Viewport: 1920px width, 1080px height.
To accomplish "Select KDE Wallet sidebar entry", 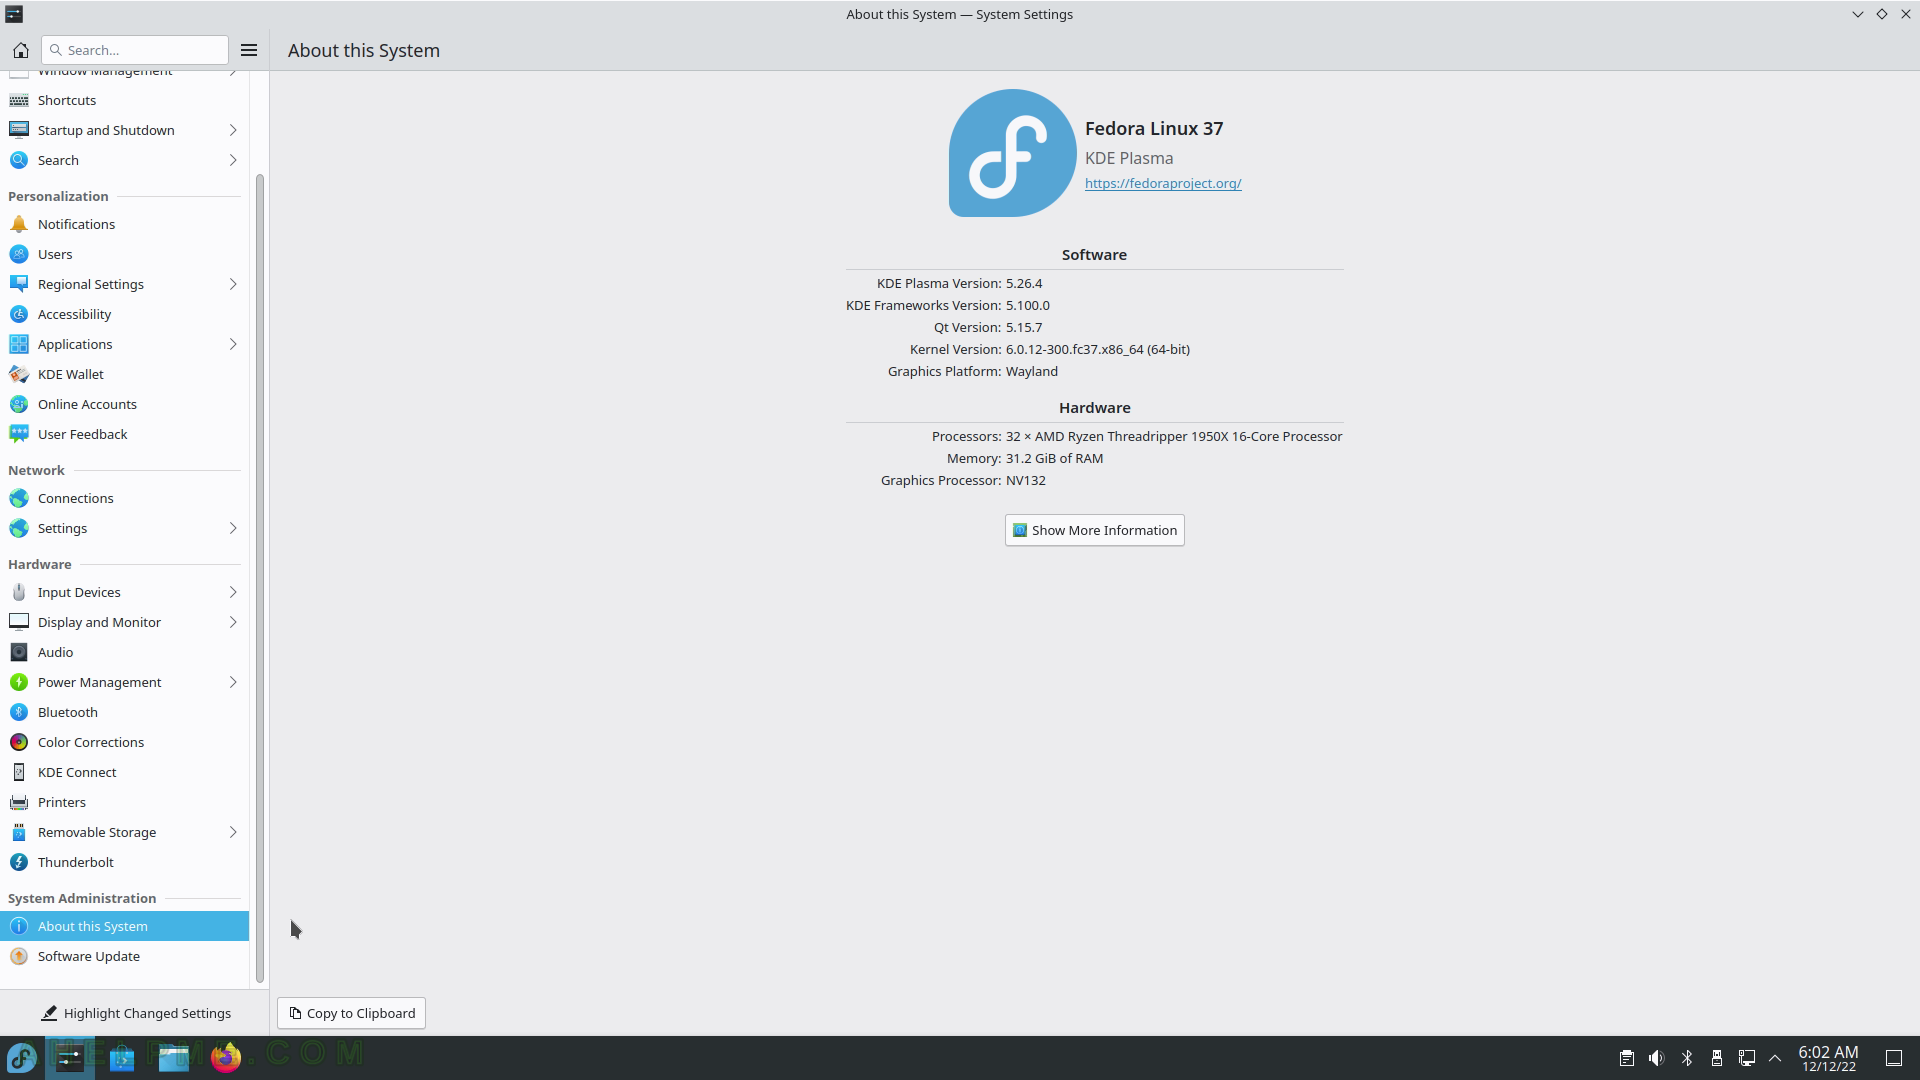I will pyautogui.click(x=124, y=374).
